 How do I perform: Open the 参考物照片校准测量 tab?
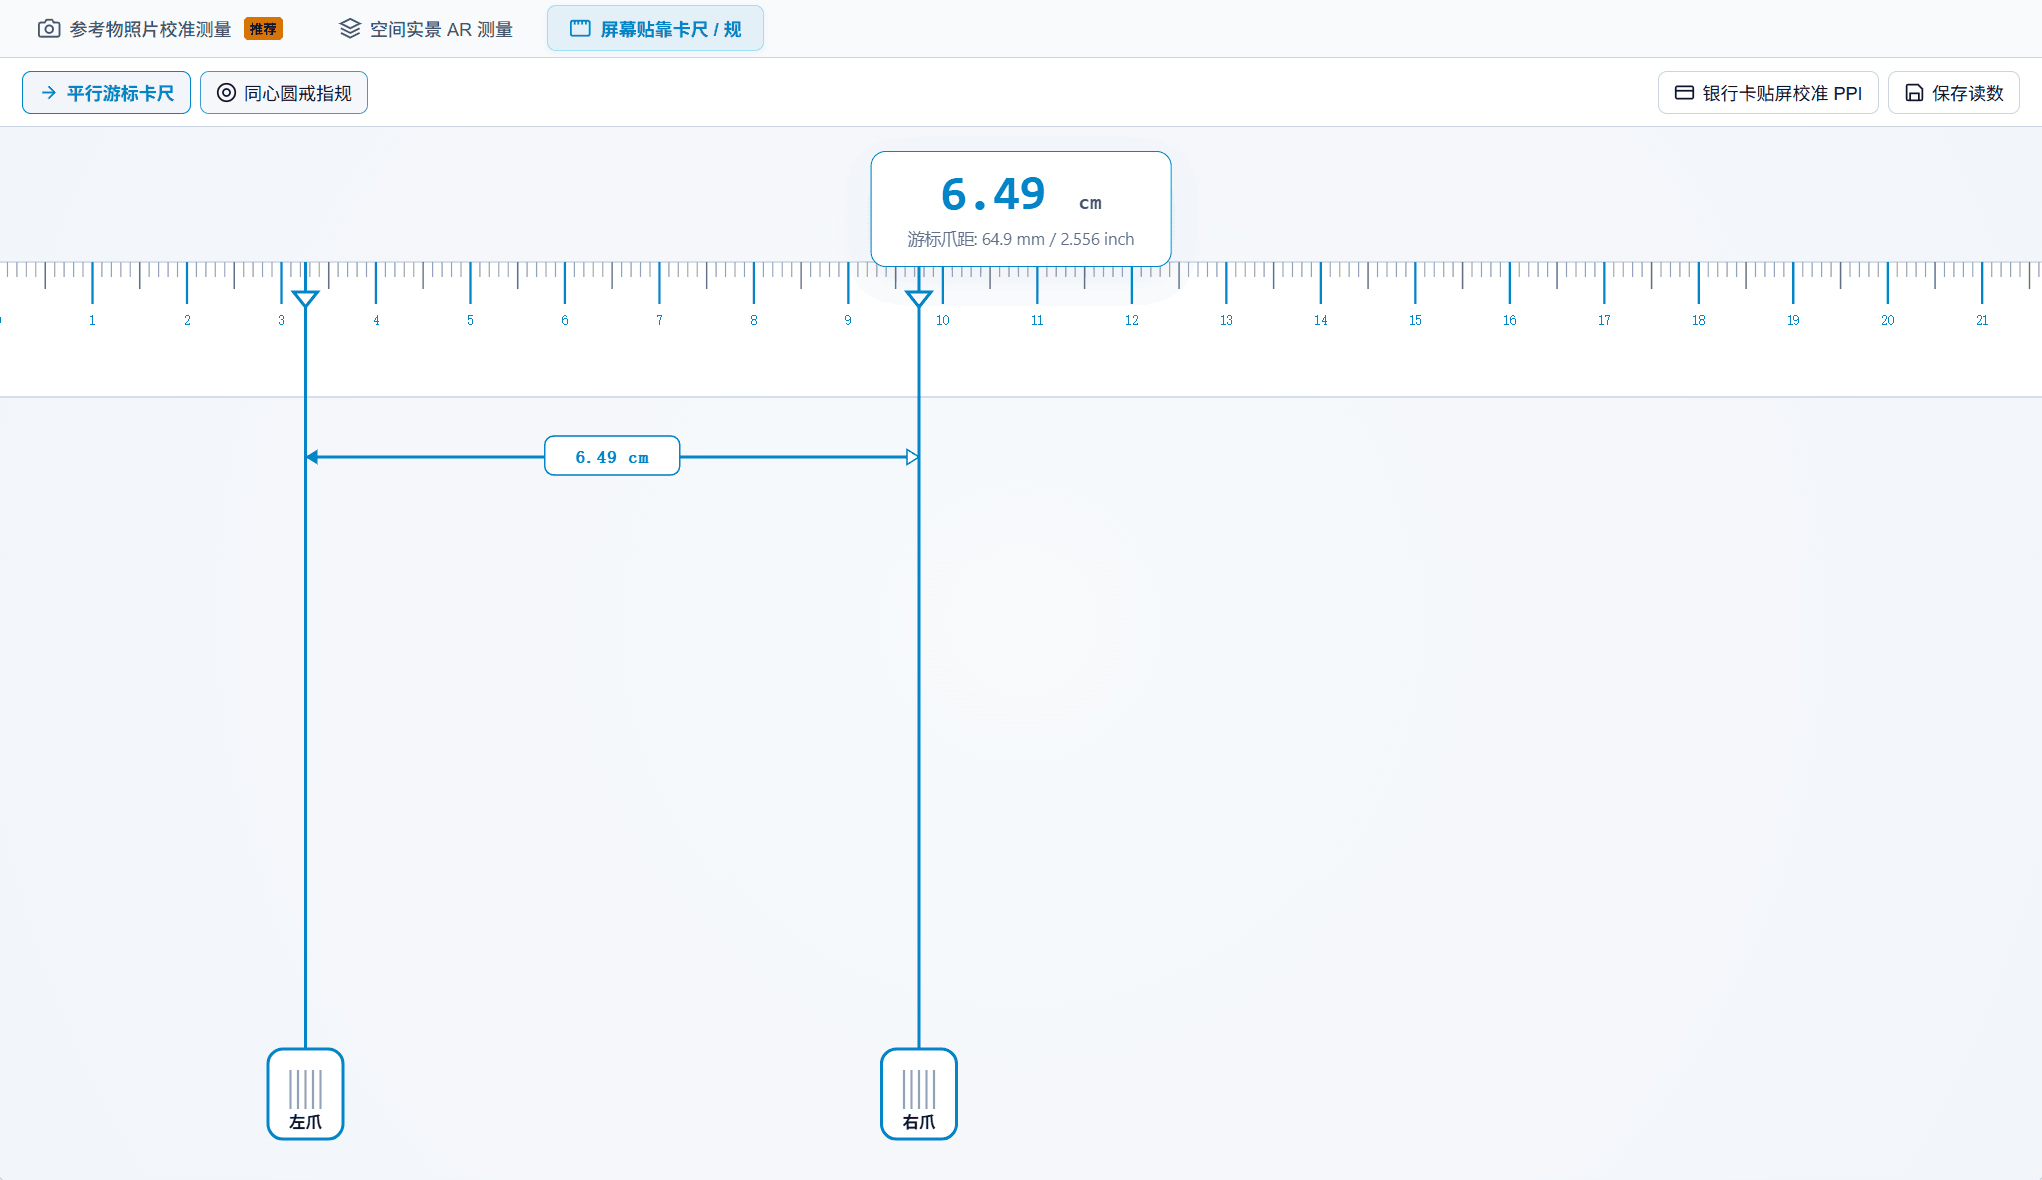[160, 29]
